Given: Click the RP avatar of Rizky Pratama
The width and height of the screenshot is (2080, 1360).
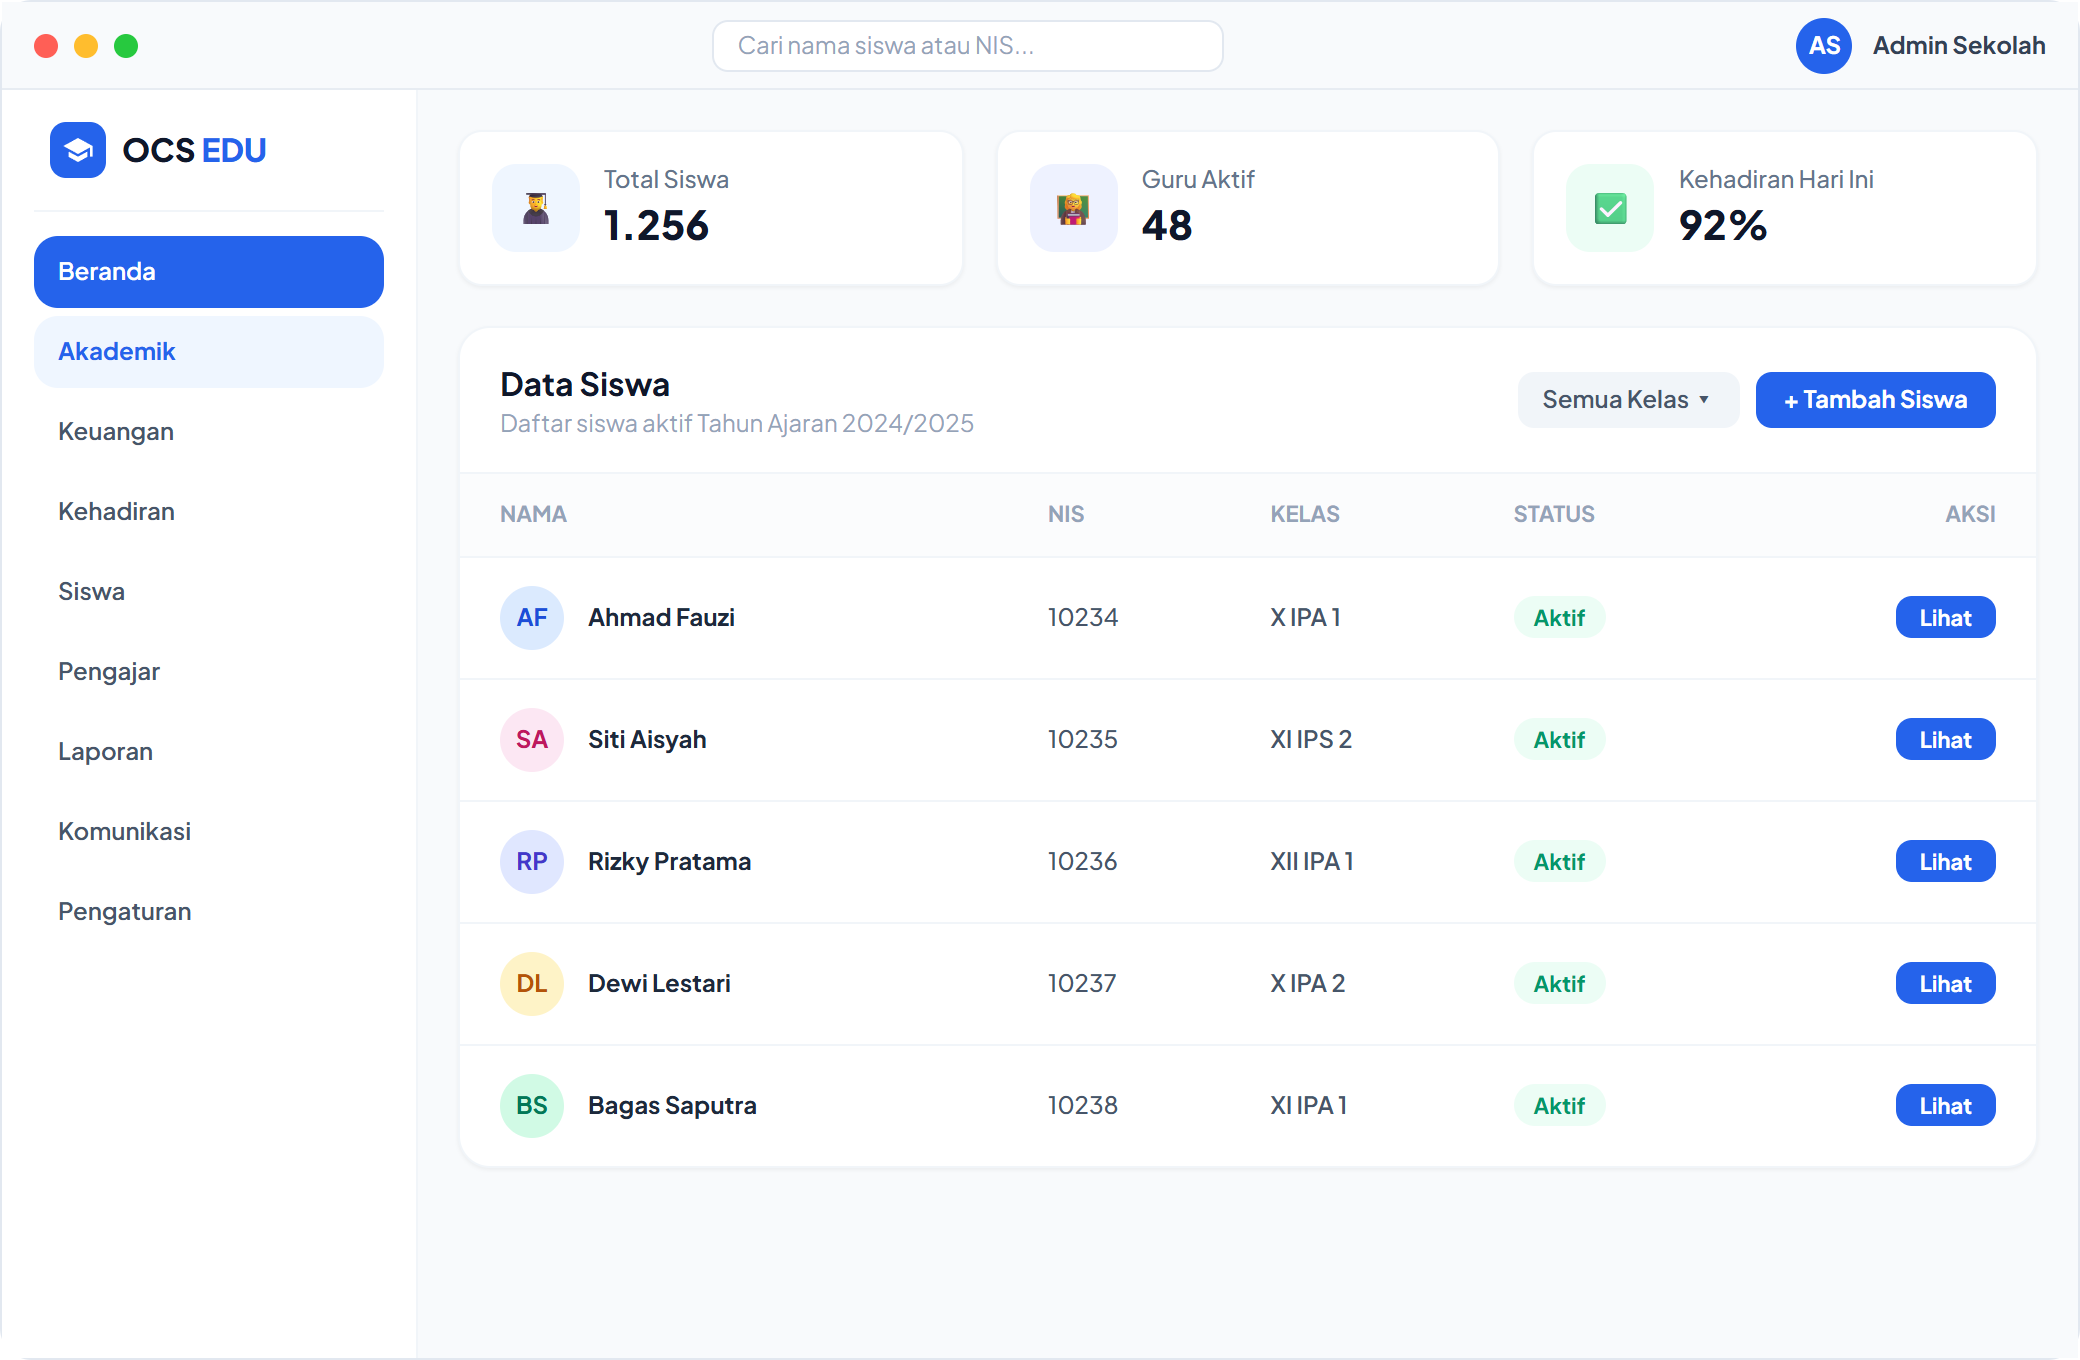Looking at the screenshot, I should (532, 862).
